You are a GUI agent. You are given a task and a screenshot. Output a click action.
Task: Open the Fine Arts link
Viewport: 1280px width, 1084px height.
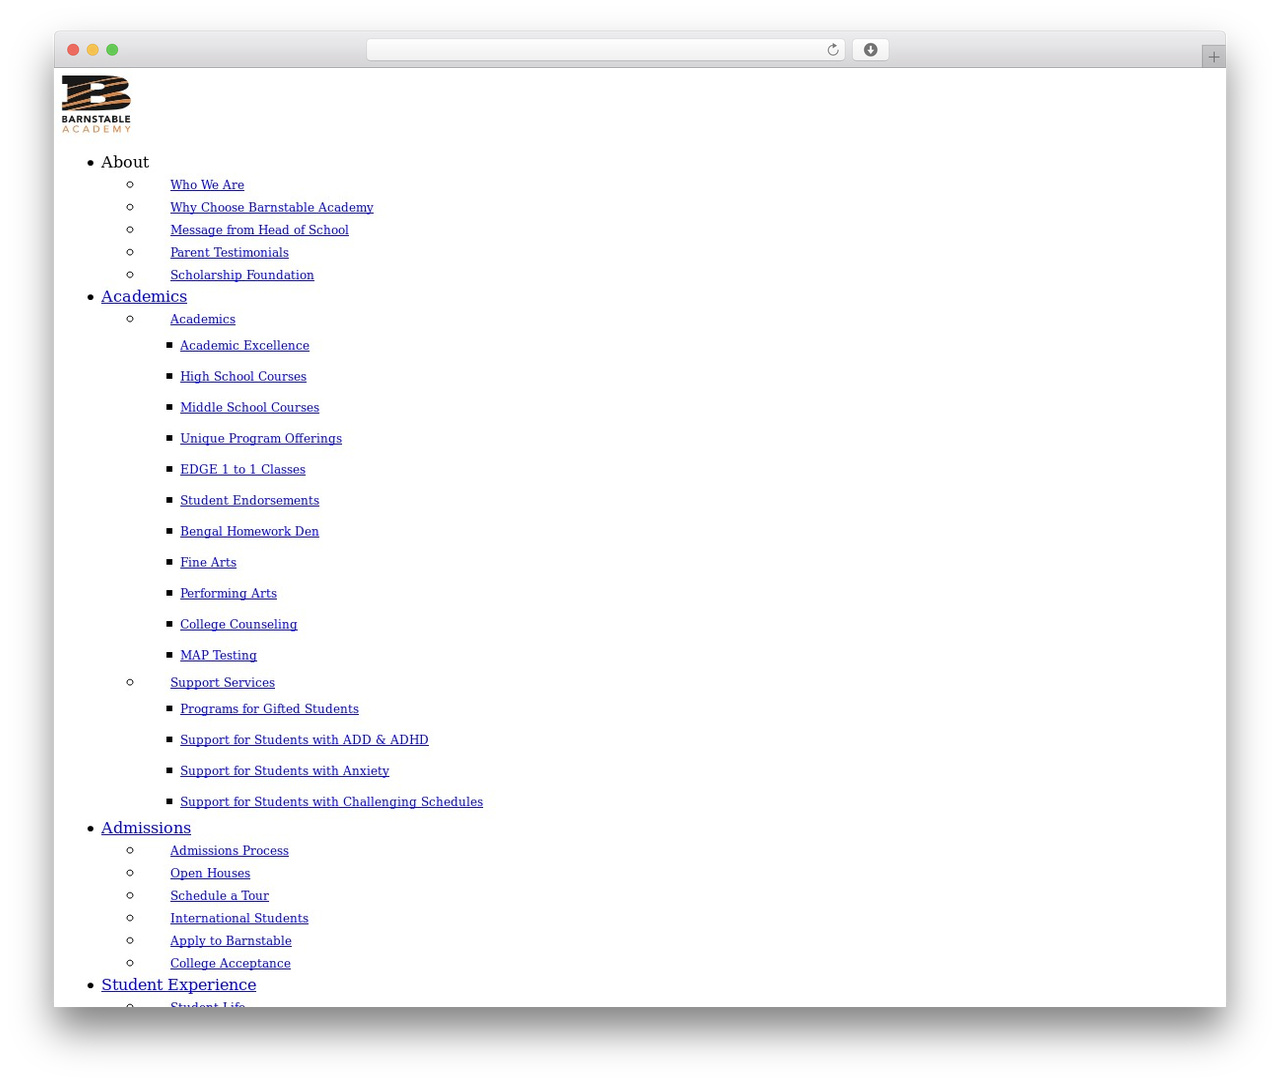208,562
